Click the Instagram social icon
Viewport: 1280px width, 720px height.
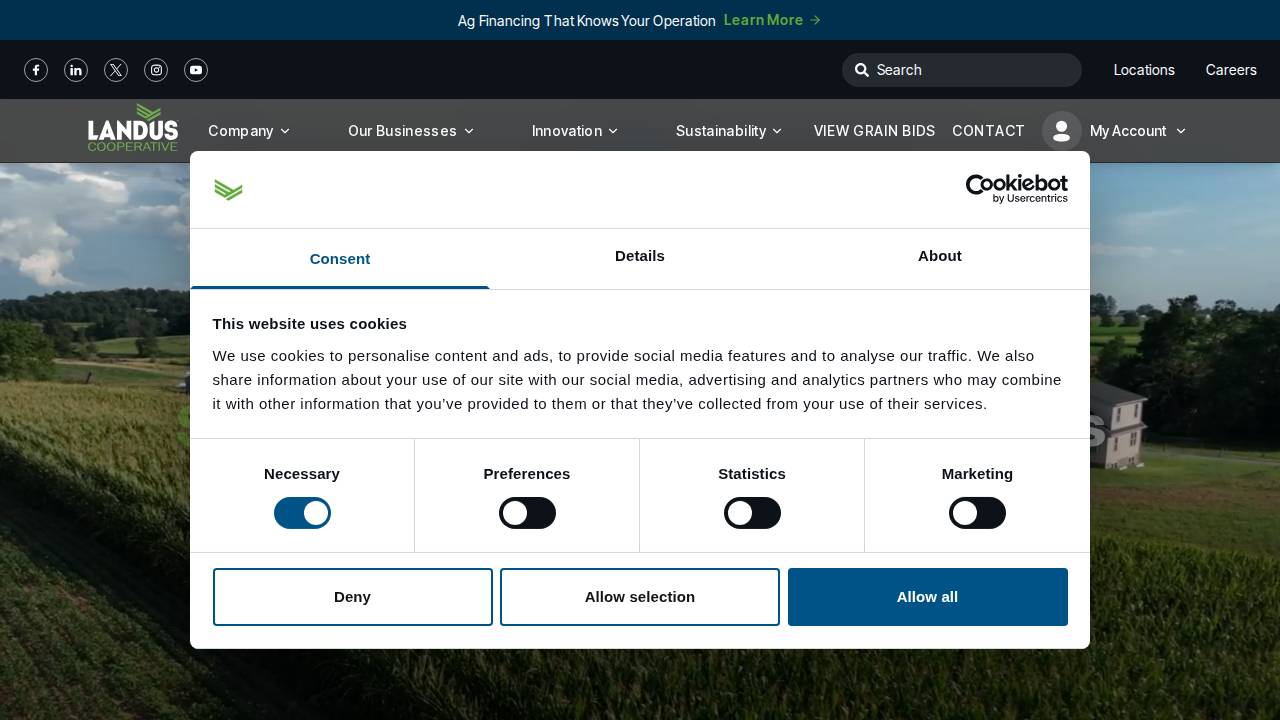click(x=156, y=70)
